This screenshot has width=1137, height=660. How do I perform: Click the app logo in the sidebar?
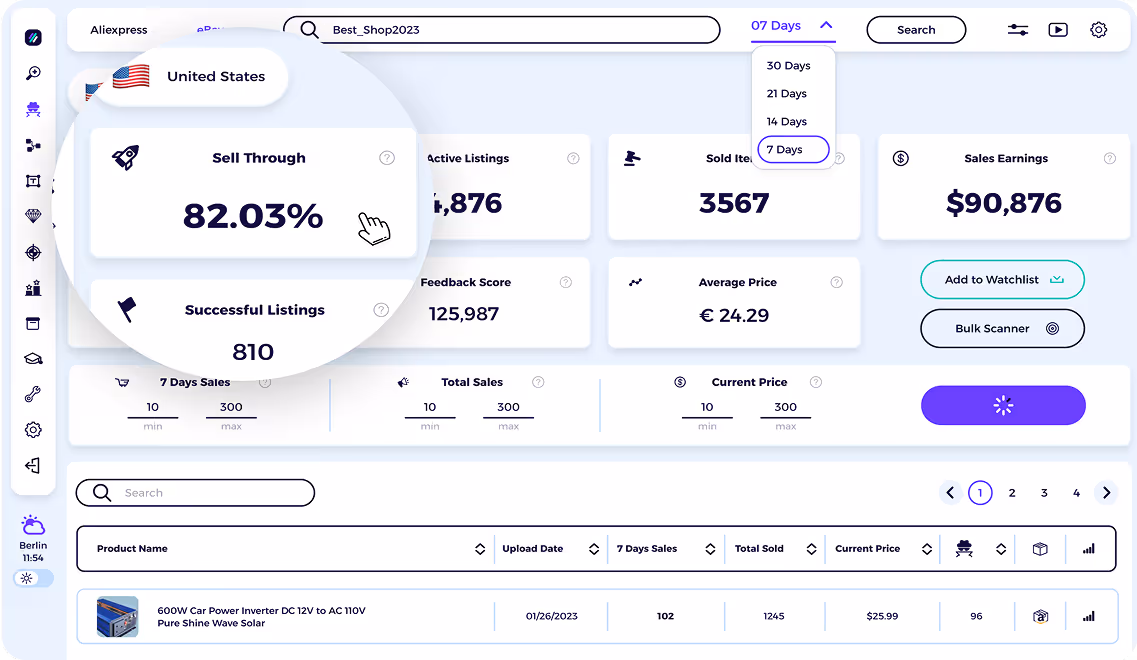[x=33, y=37]
